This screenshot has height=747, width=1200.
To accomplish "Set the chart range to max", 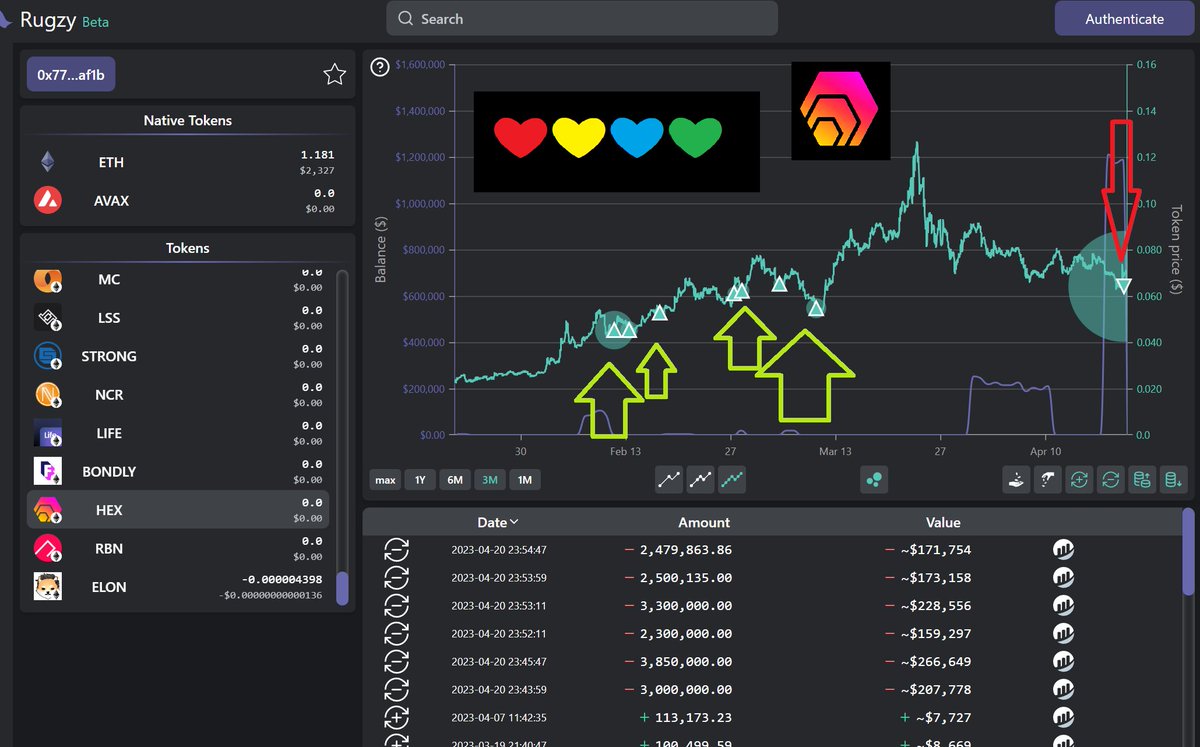I will [385, 480].
